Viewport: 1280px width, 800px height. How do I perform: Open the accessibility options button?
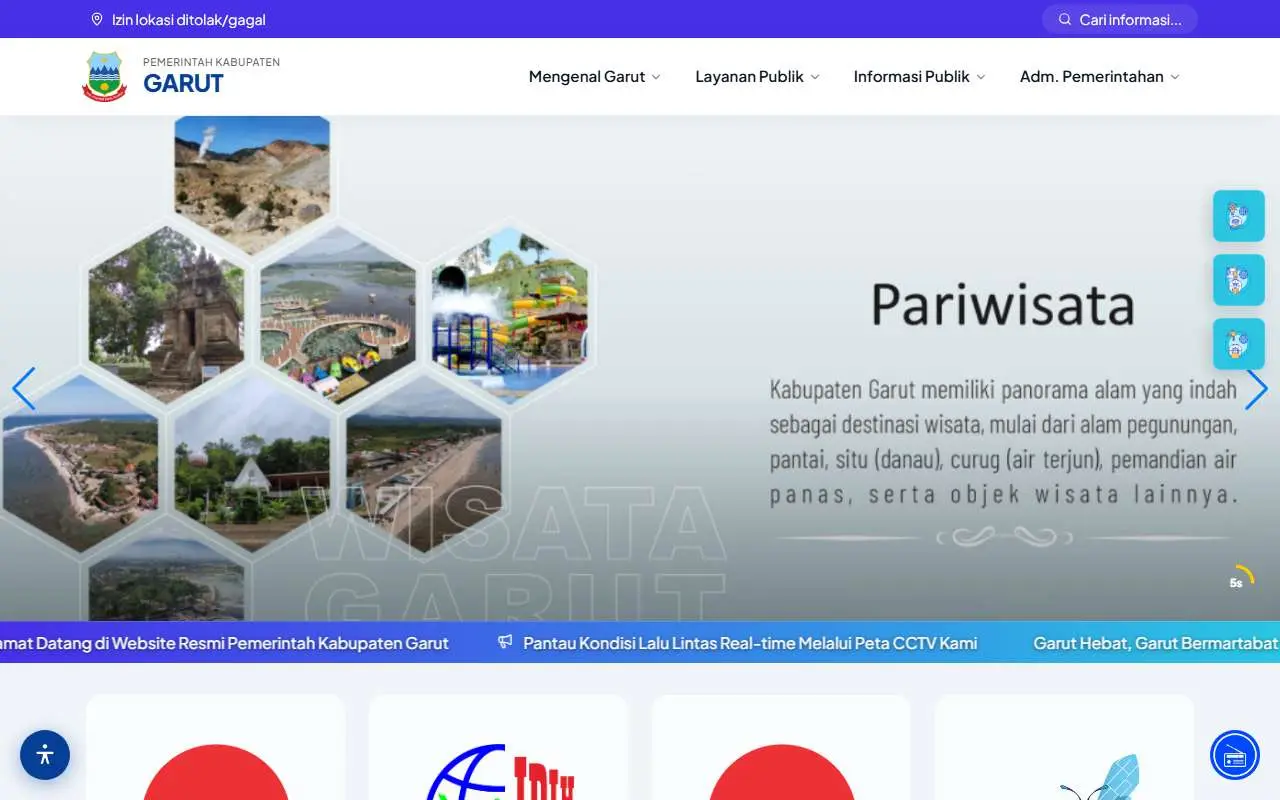(x=45, y=755)
